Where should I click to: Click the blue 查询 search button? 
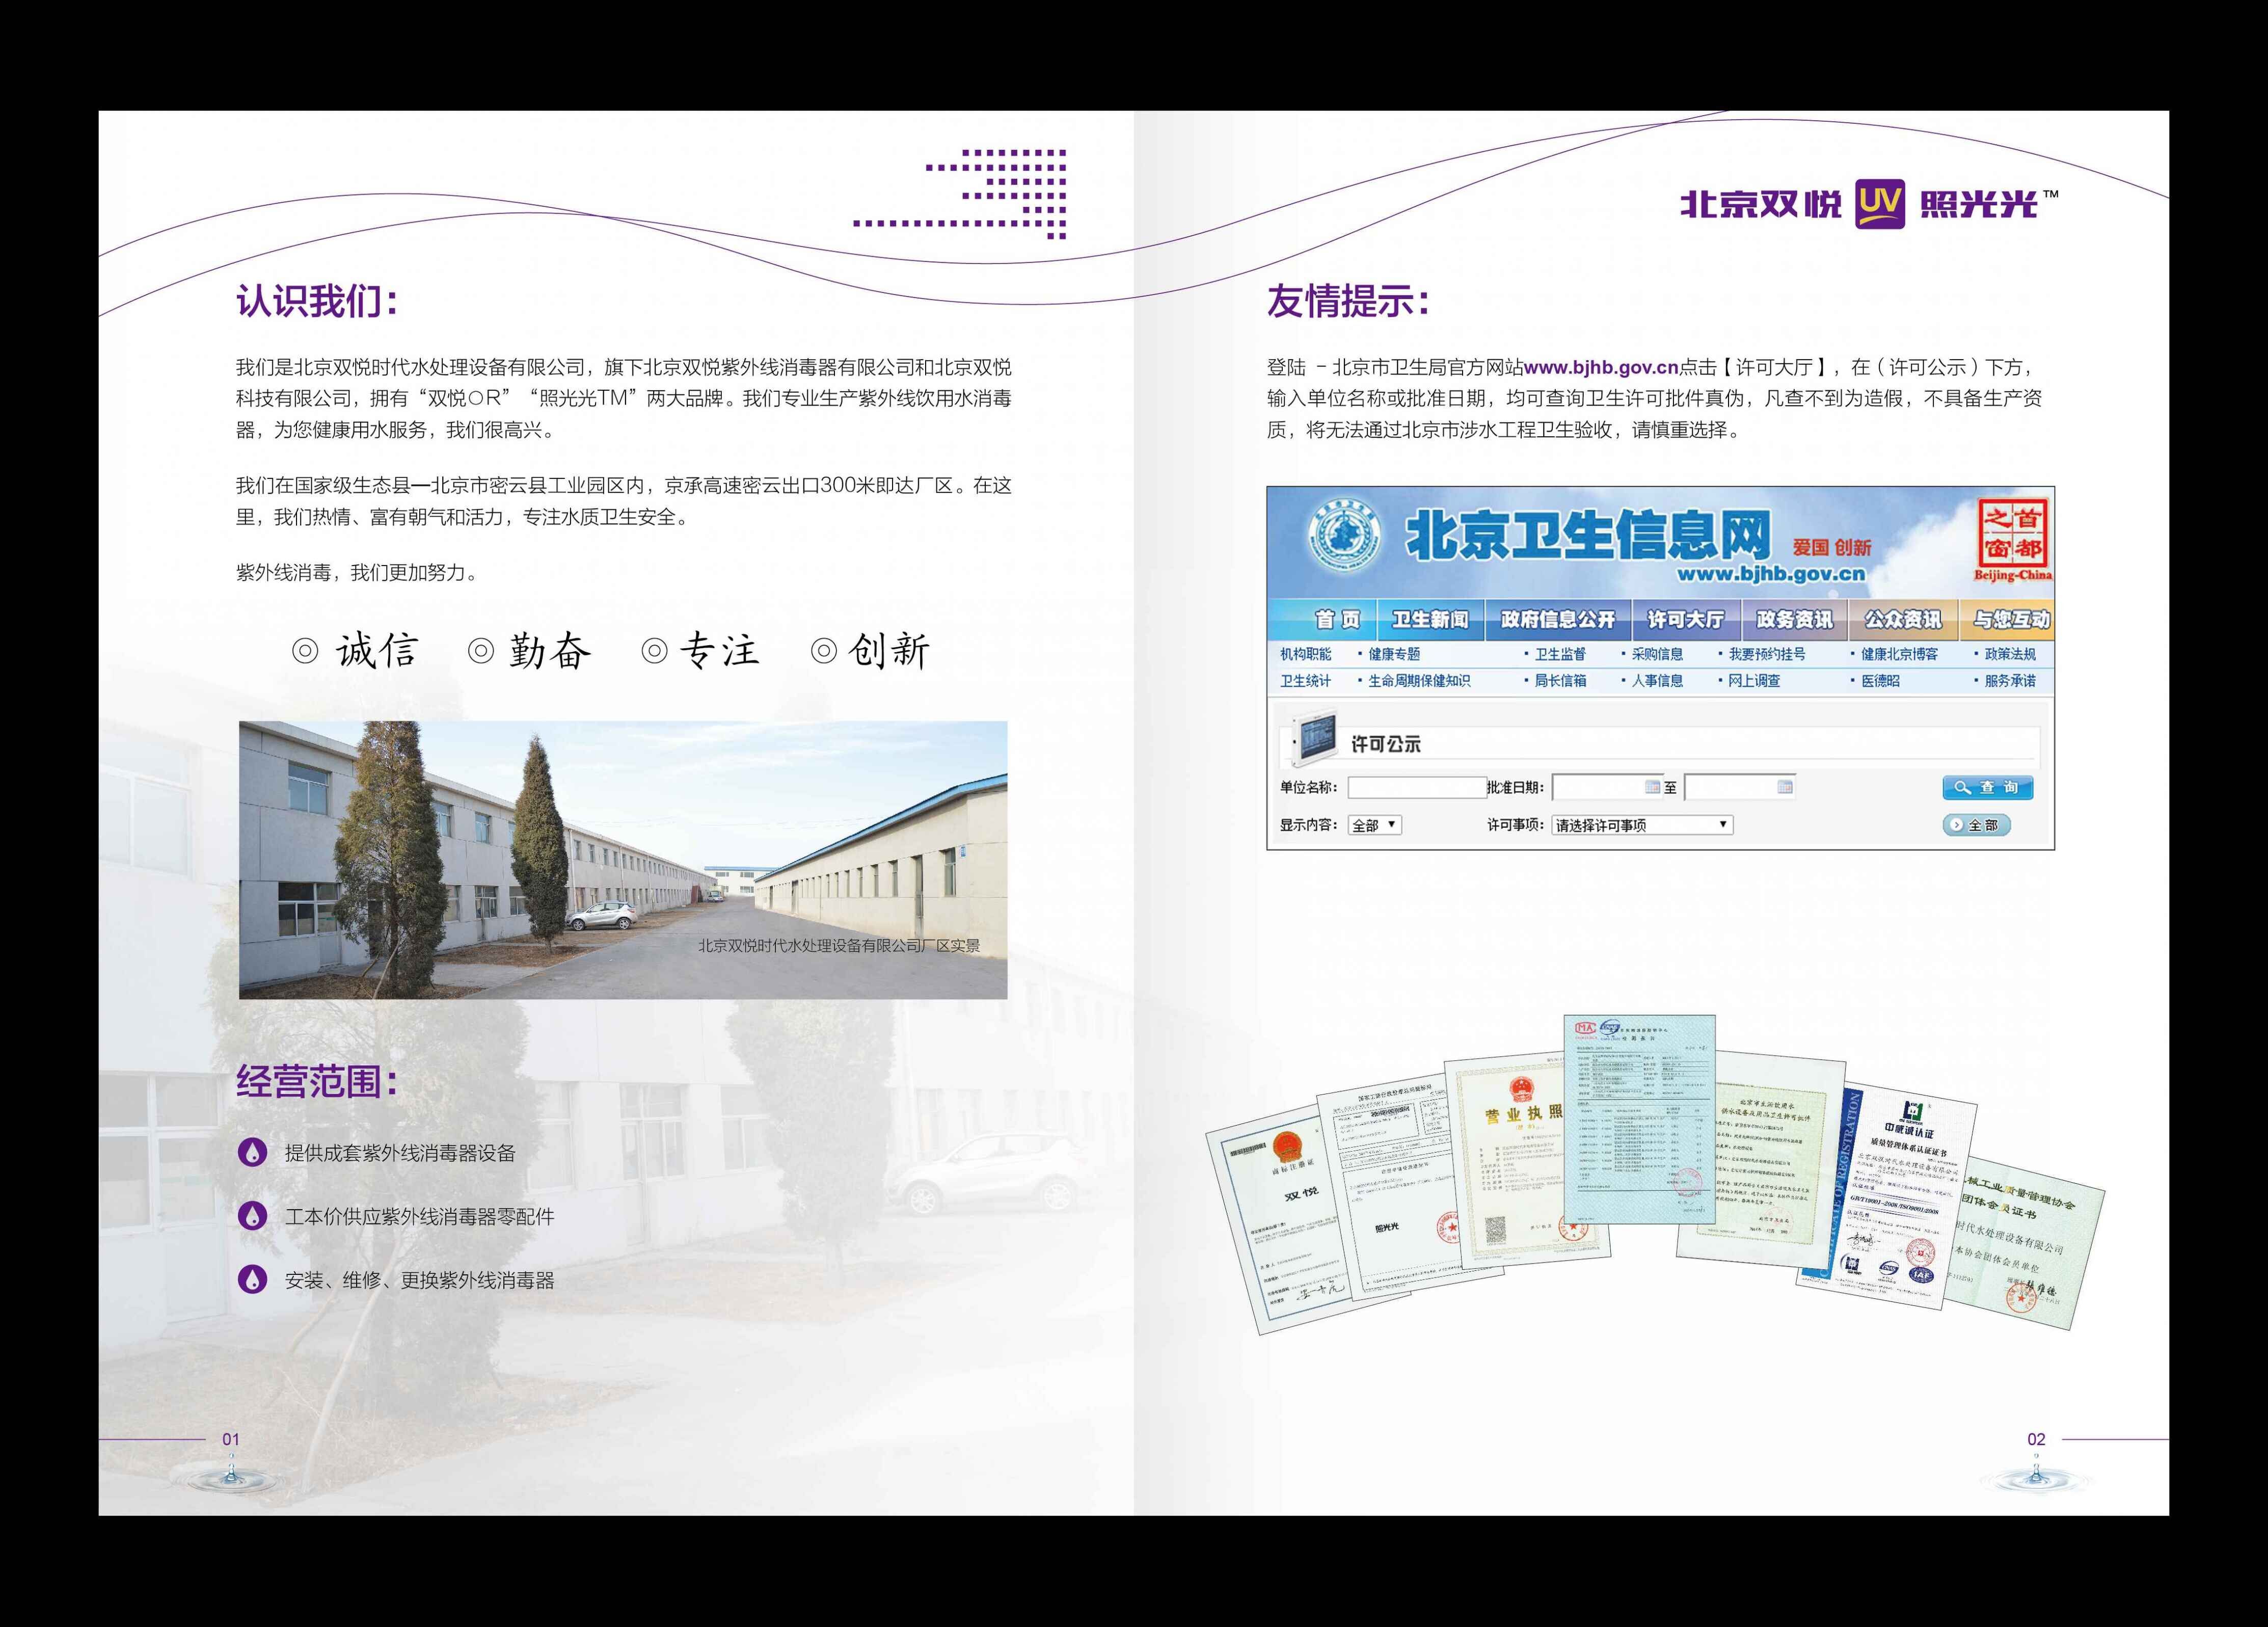pos(1988,787)
